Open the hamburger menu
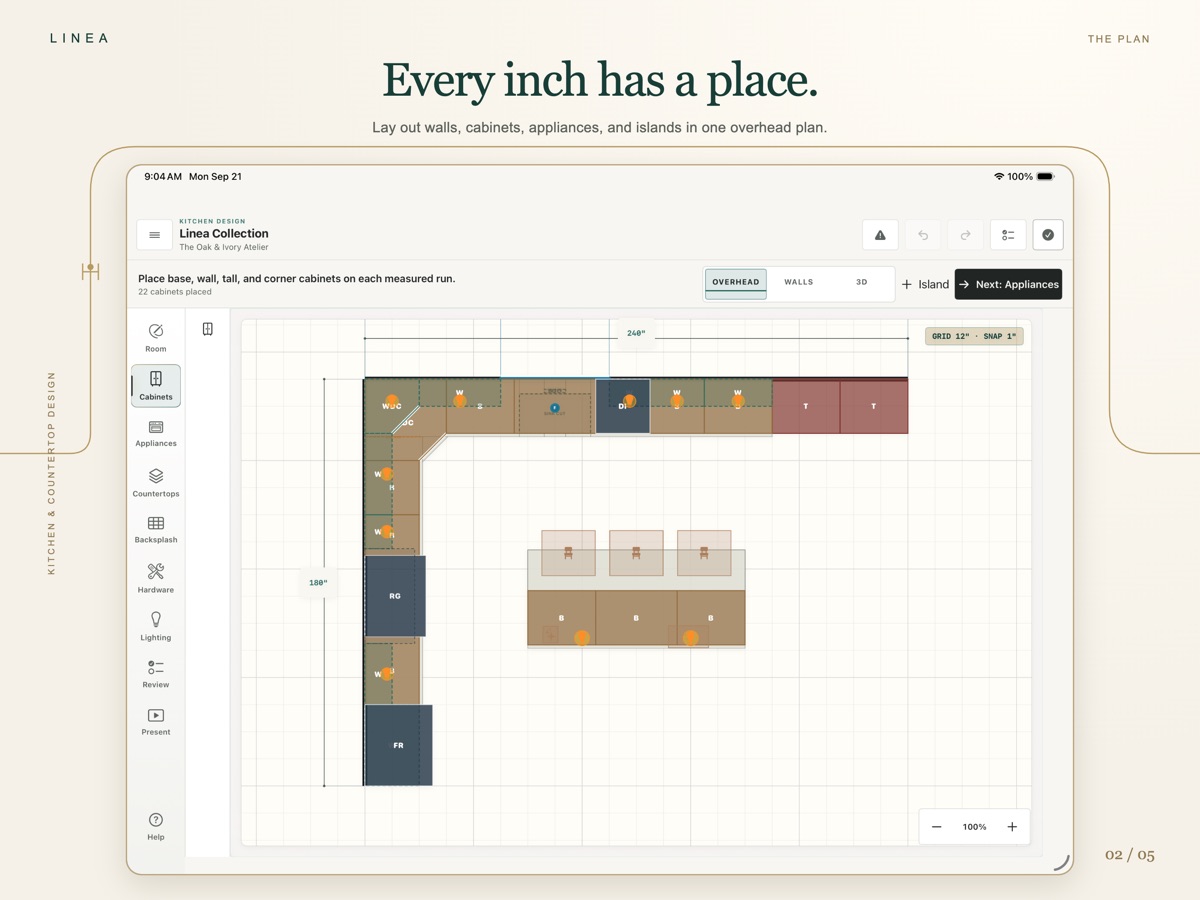 (154, 235)
